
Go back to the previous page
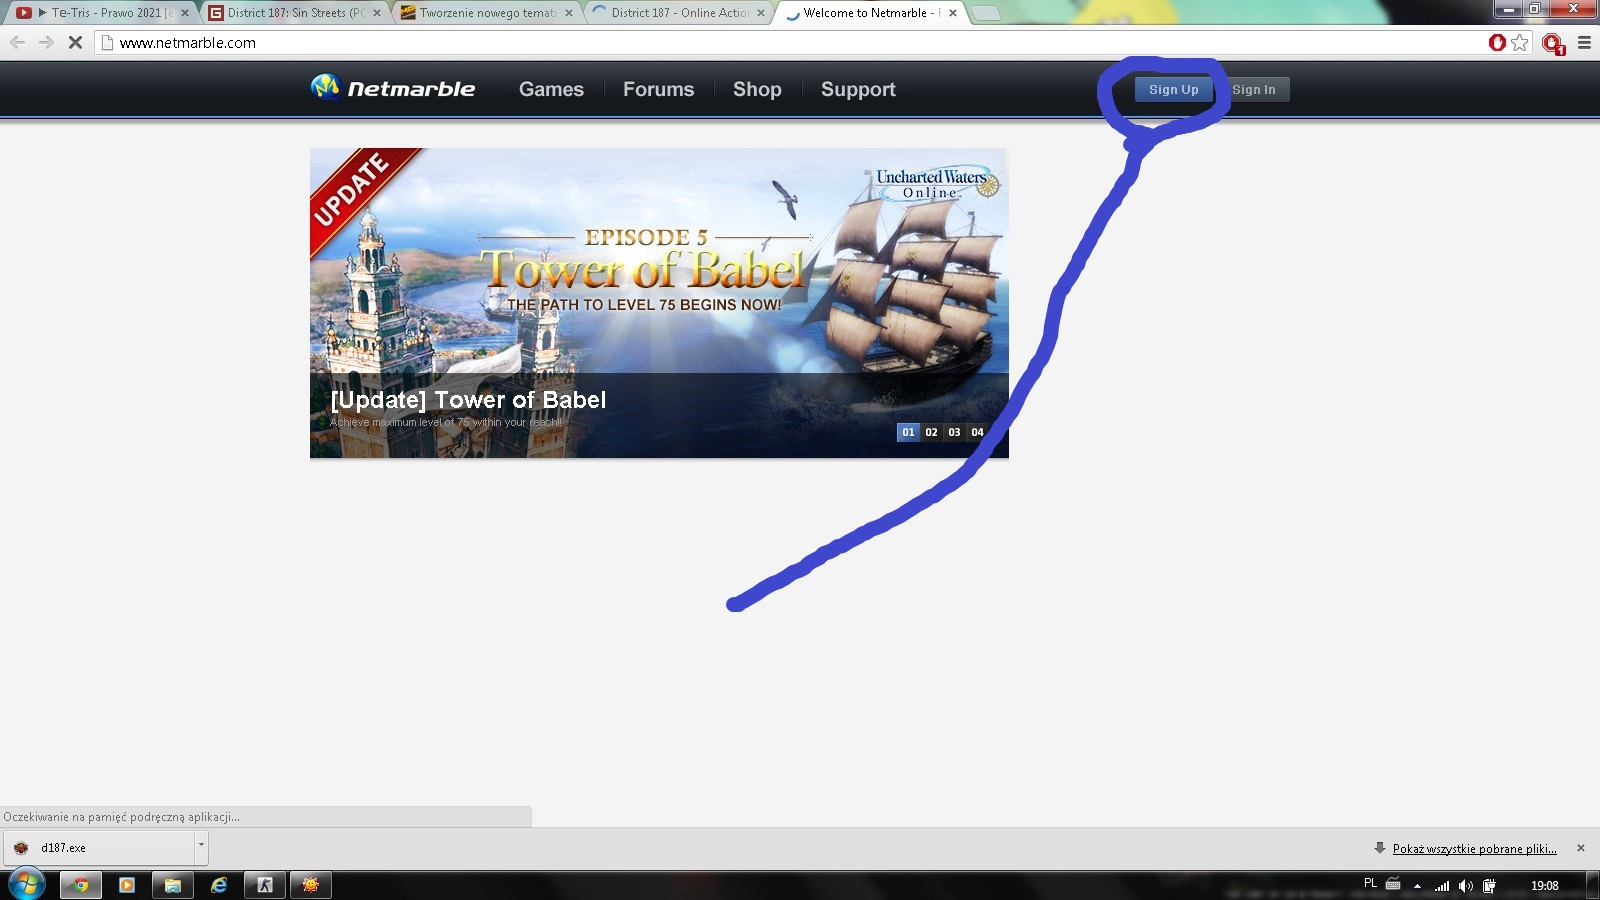tap(17, 42)
